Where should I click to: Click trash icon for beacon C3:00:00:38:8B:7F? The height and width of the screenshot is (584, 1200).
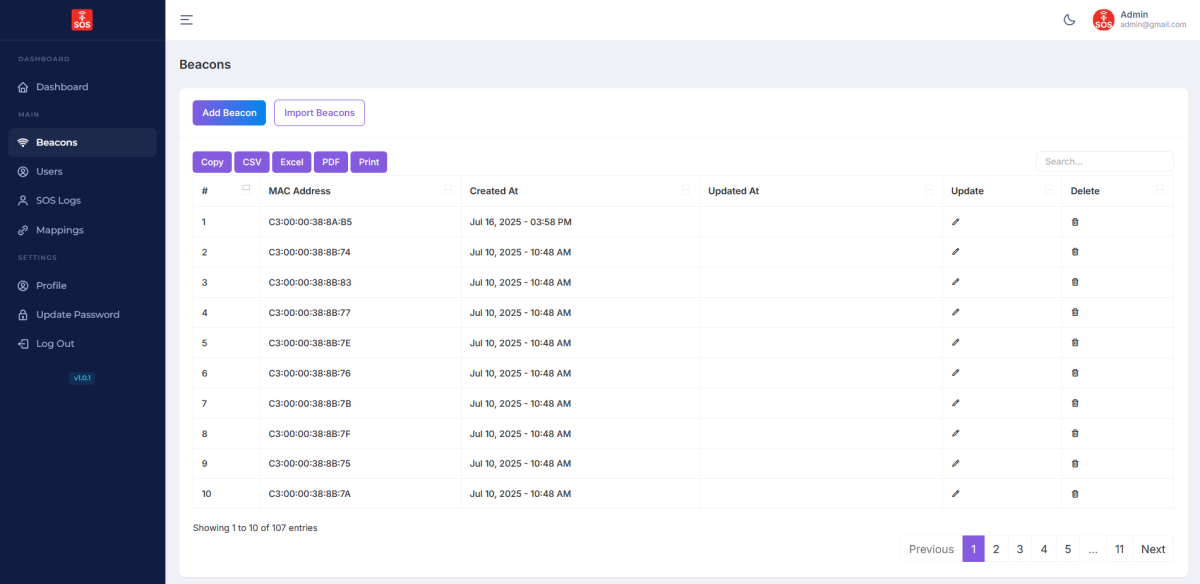pyautogui.click(x=1075, y=433)
